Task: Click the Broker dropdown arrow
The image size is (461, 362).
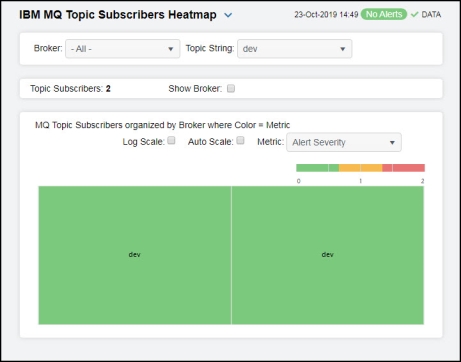Action: click(170, 49)
